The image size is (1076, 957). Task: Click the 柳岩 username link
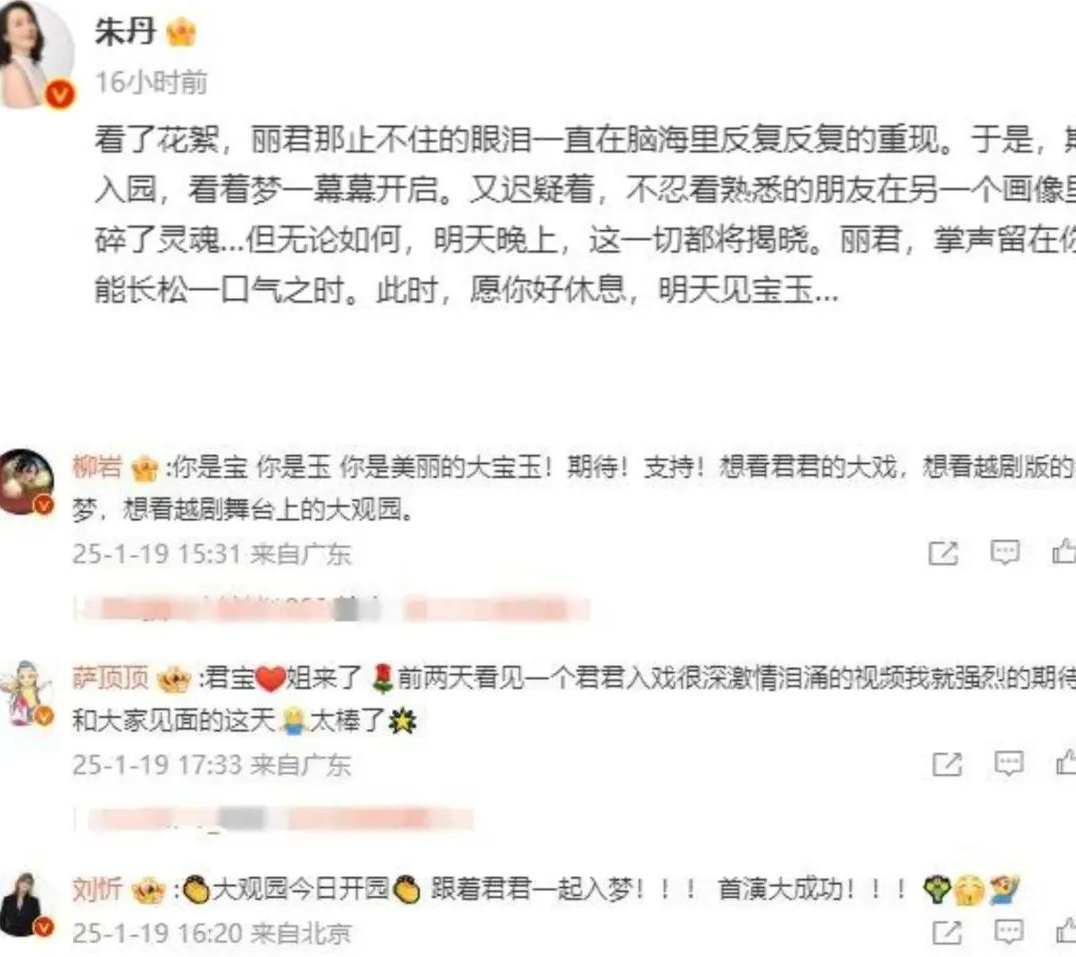[x=97, y=467]
